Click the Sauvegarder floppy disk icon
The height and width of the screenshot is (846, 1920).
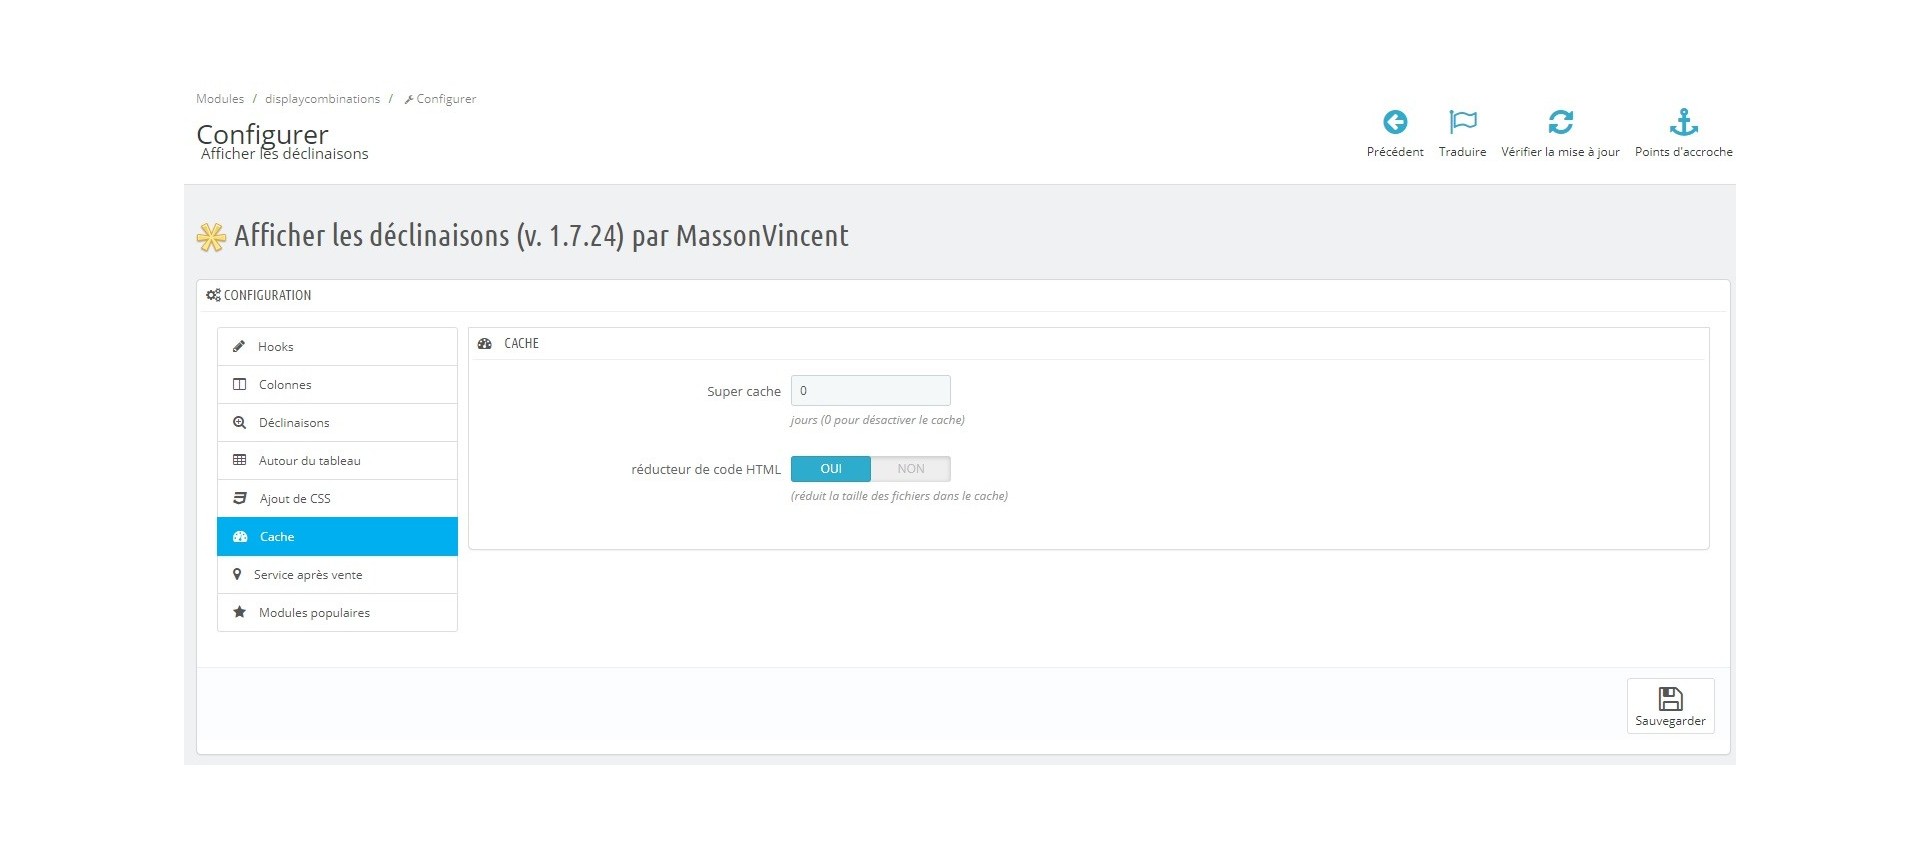pos(1670,699)
